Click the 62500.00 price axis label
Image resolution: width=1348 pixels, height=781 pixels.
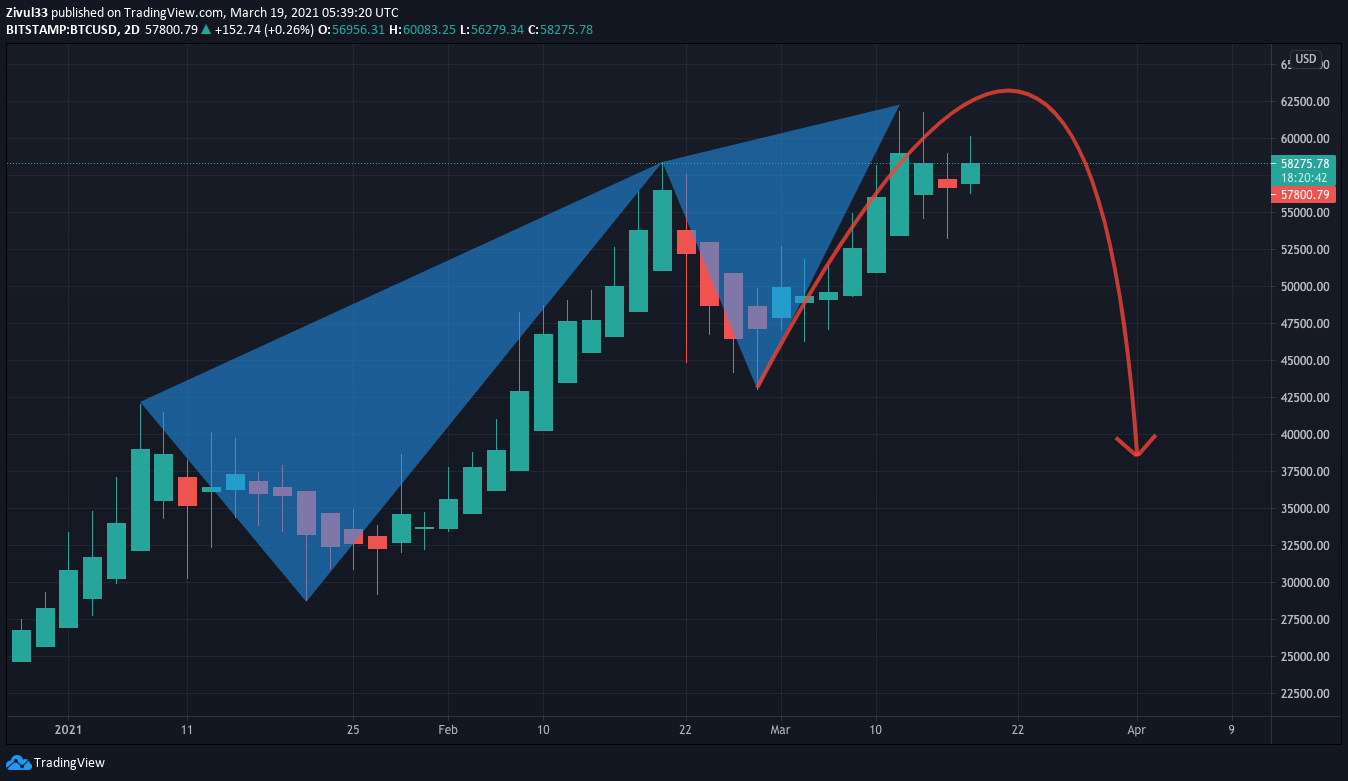pos(1305,102)
